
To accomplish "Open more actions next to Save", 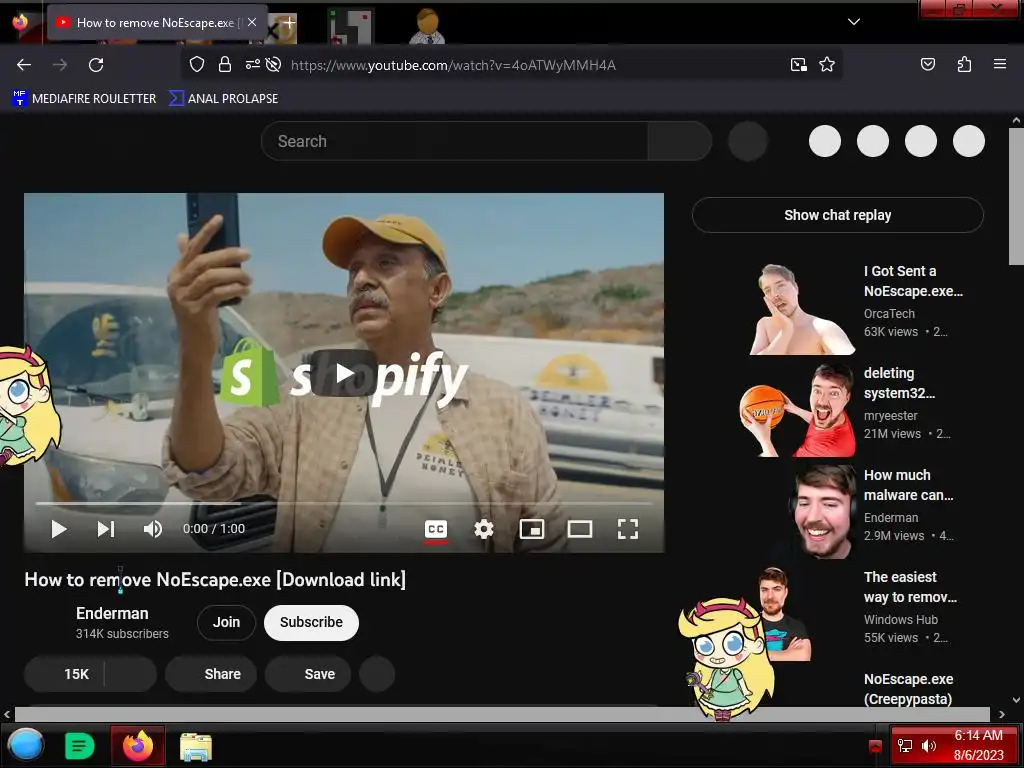I will 377,674.
